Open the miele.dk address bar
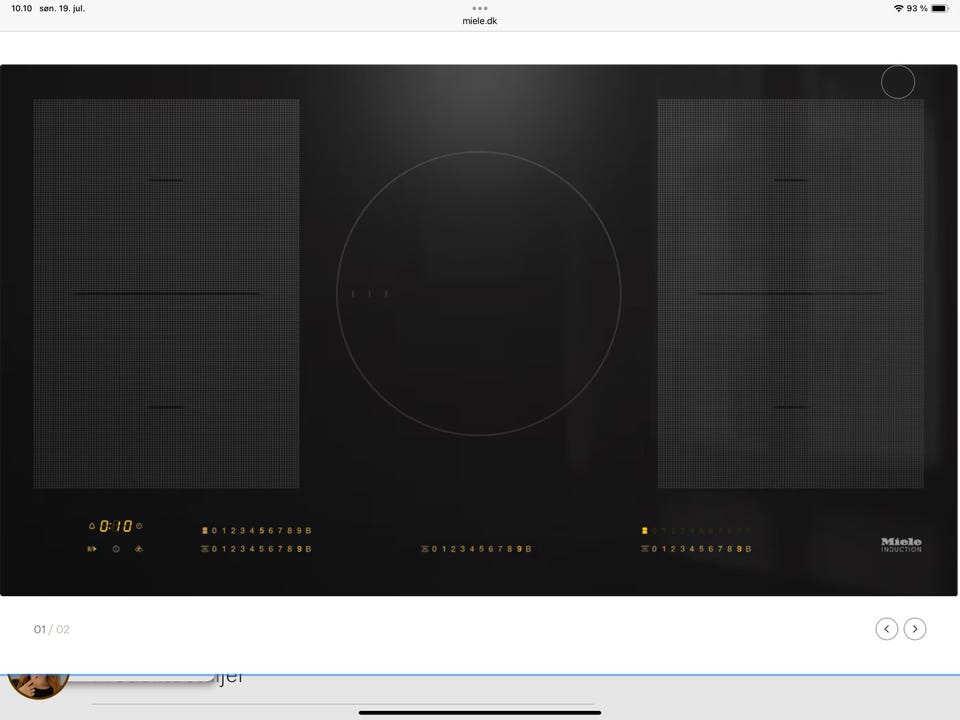Viewport: 960px width, 720px height. (479, 21)
